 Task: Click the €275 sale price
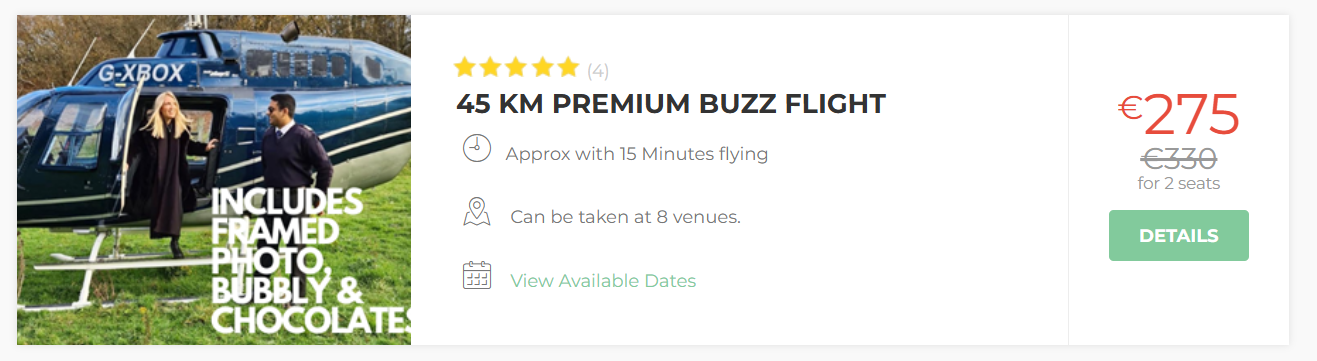(x=1179, y=114)
